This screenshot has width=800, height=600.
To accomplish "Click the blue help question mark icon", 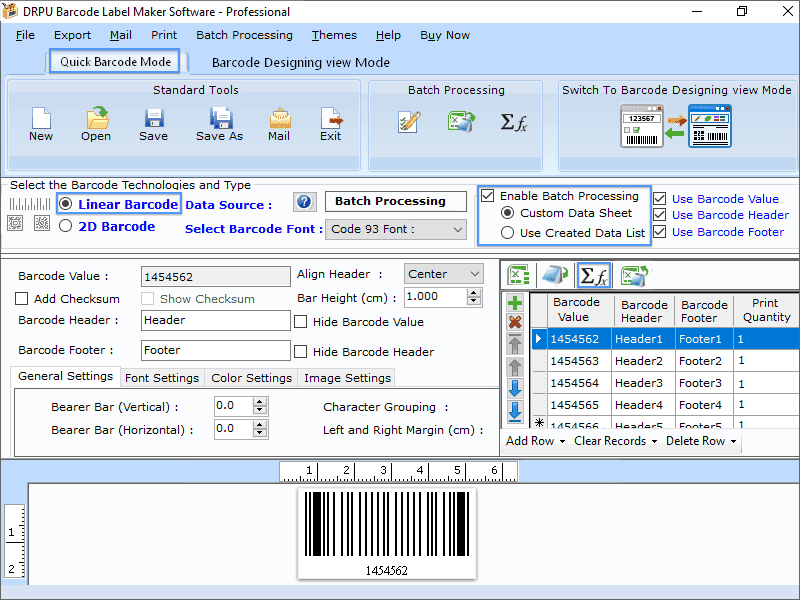I will 305,202.
